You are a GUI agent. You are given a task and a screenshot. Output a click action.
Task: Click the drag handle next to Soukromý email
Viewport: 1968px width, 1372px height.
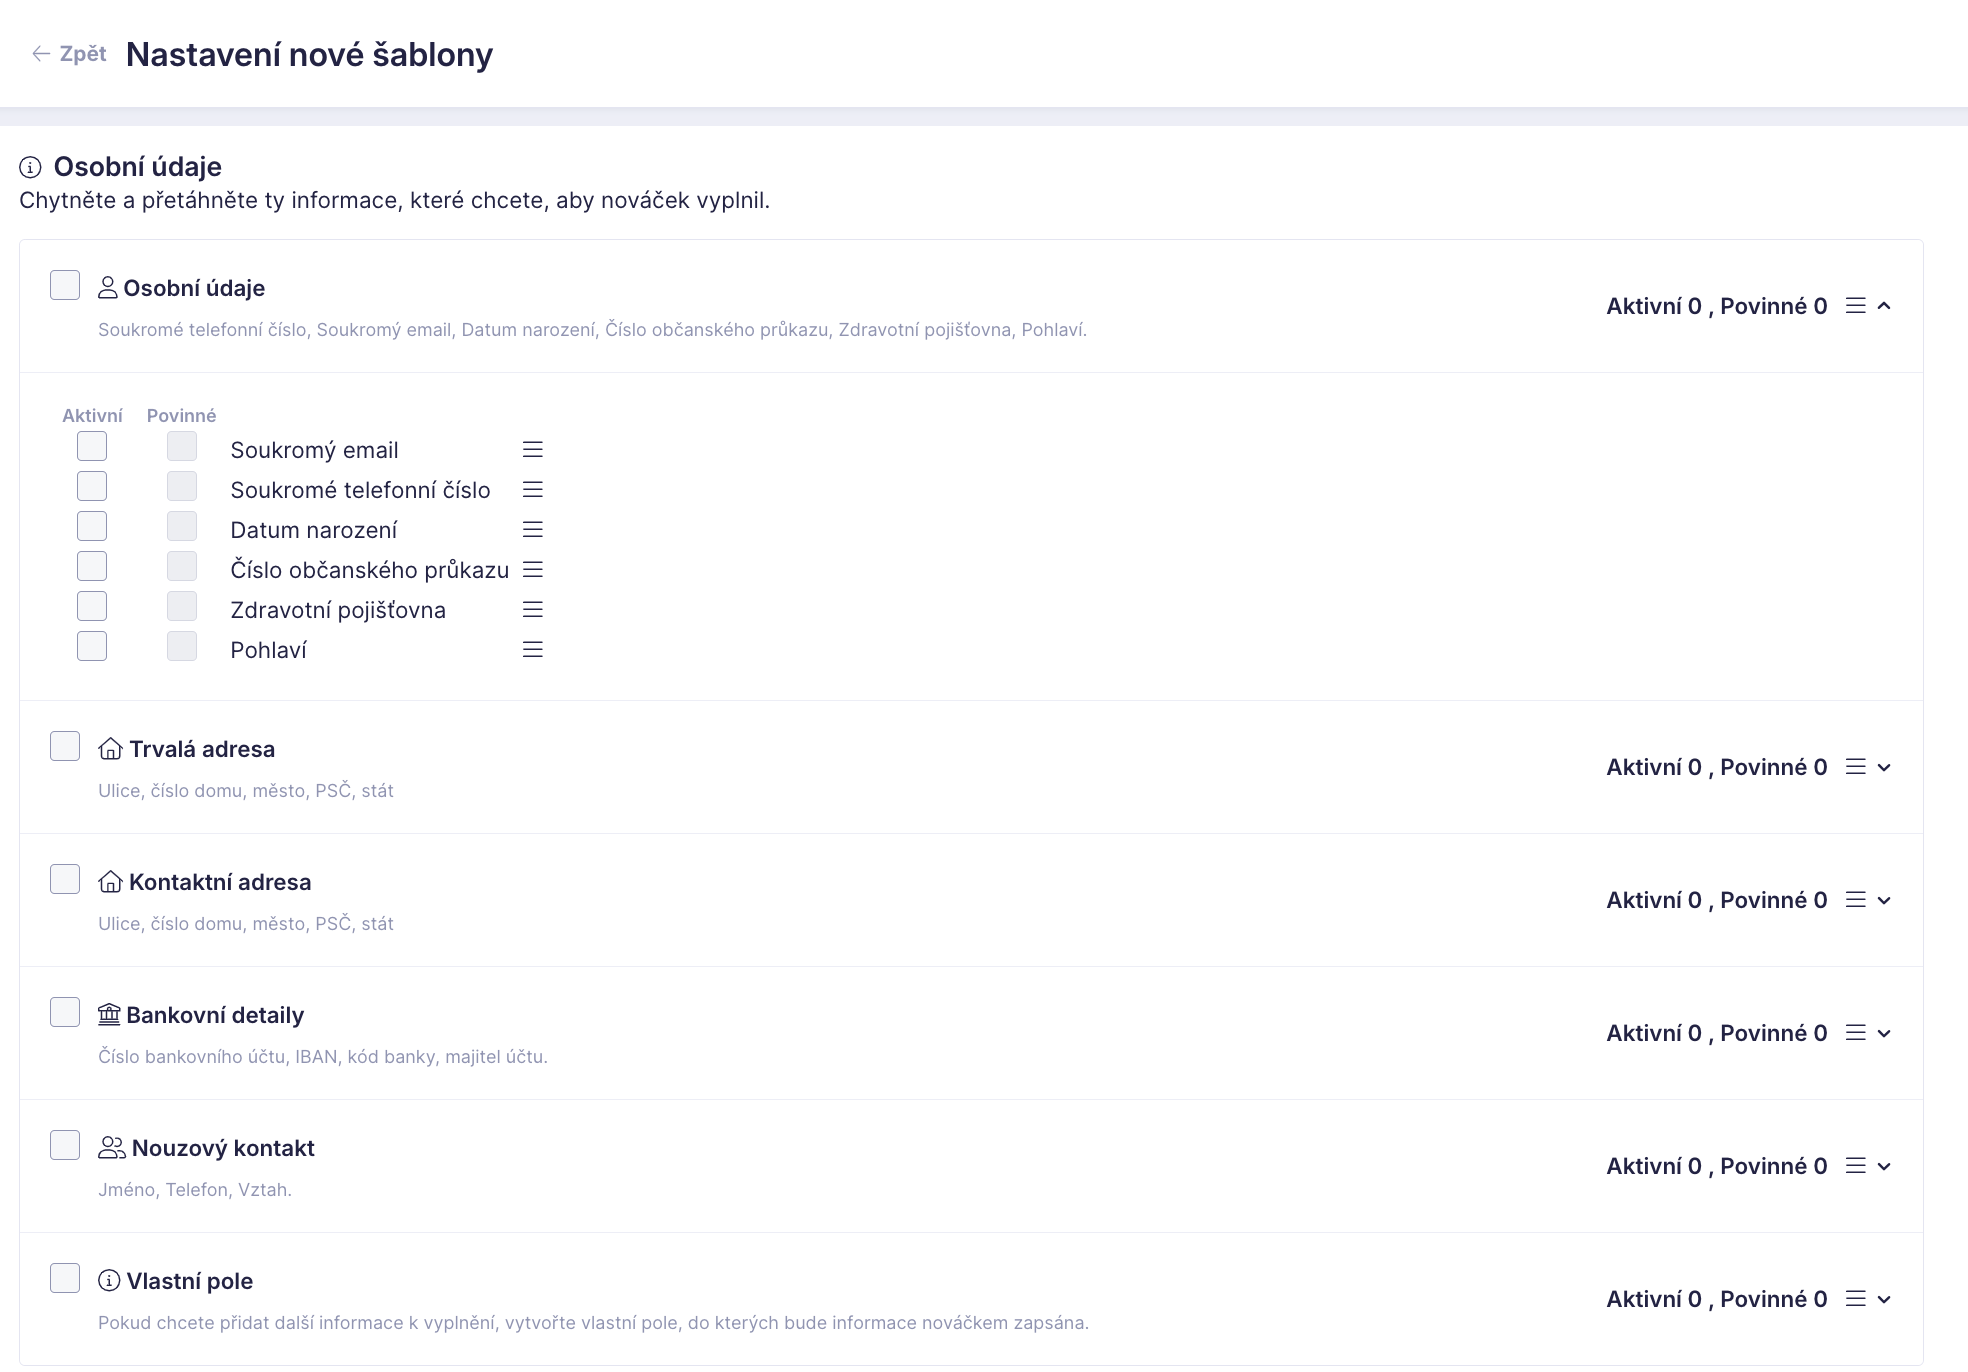pyautogui.click(x=533, y=450)
